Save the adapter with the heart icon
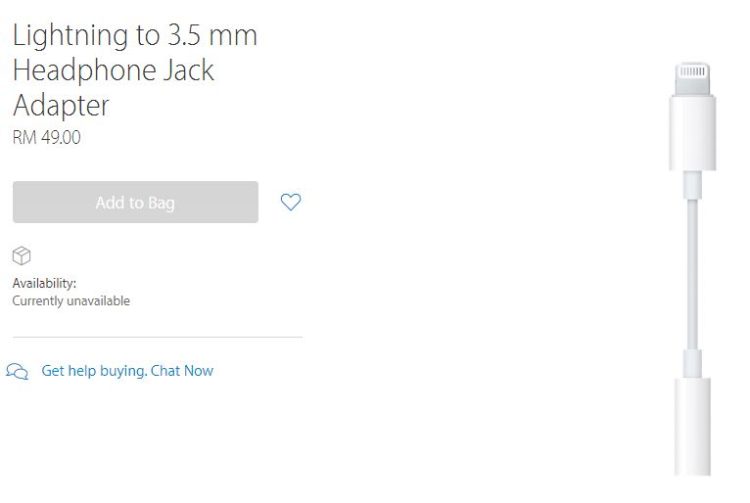The image size is (750, 503). (x=290, y=202)
